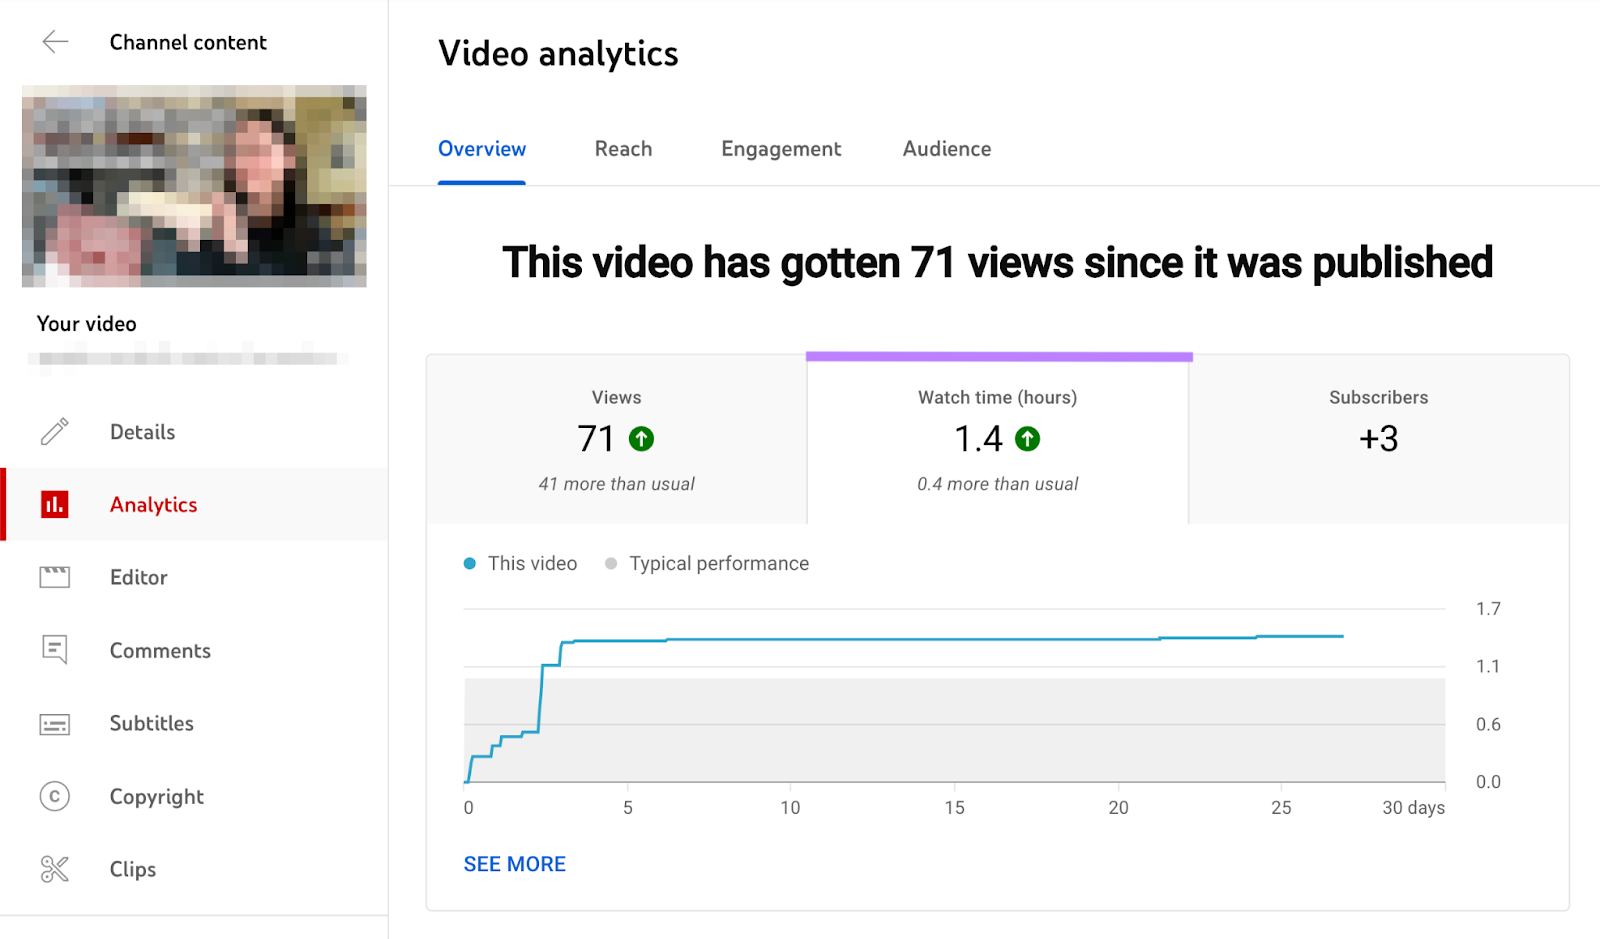The image size is (1600, 939).
Task: Switch to the Reach tab
Action: pos(623,148)
